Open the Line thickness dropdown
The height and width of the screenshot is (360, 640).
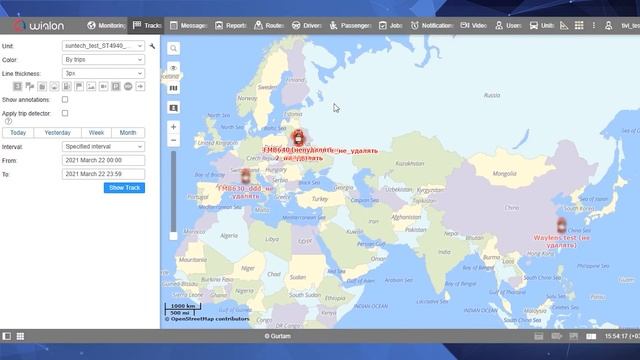click(x=103, y=73)
